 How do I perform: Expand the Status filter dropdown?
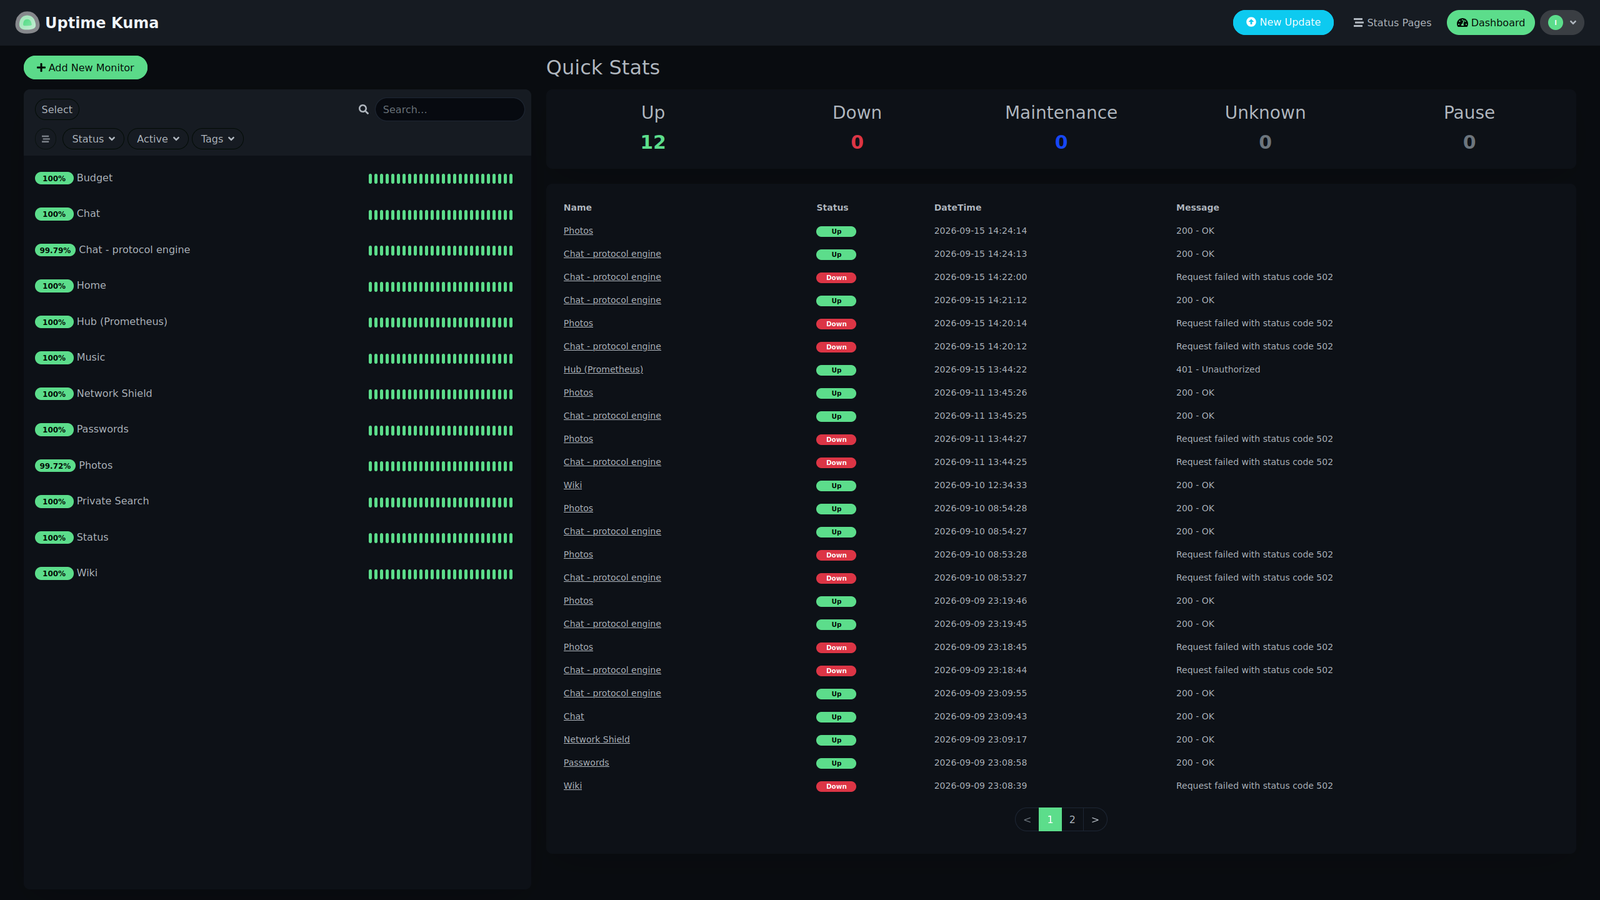pyautogui.click(x=93, y=139)
